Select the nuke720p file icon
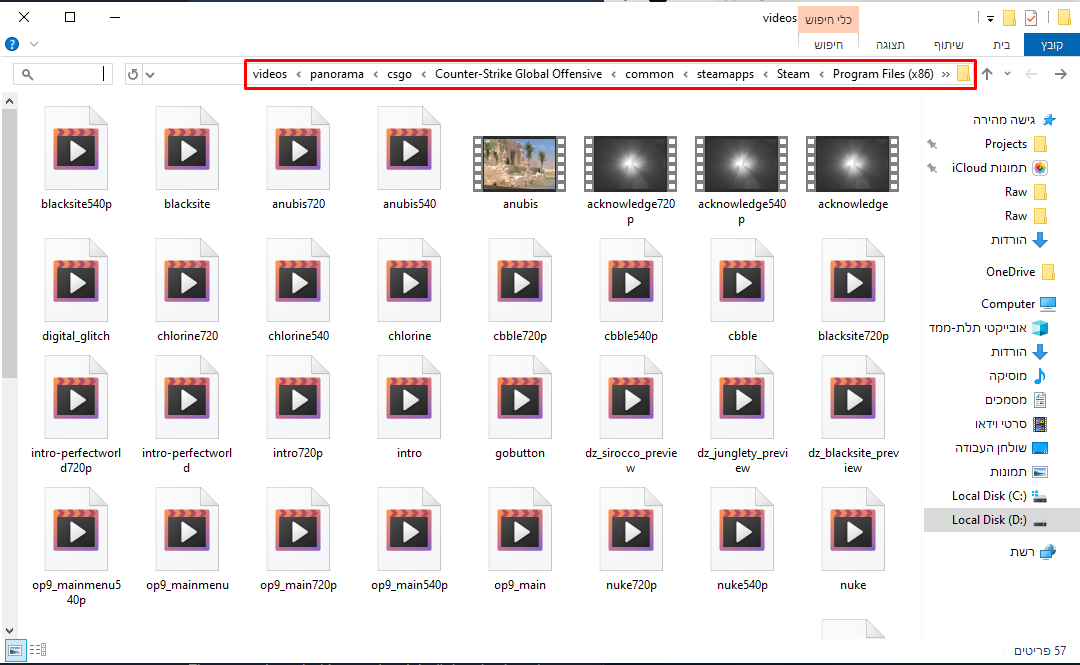Viewport: 1080px width, 665px height. point(631,529)
